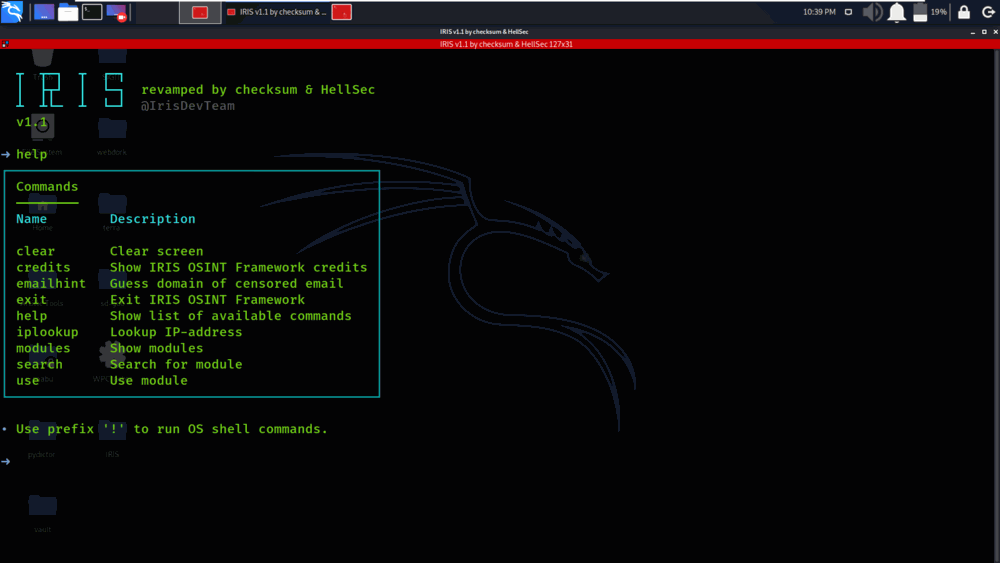Click the show desktop icon in panel
Screen dimensions: 1000x563
point(43,11)
